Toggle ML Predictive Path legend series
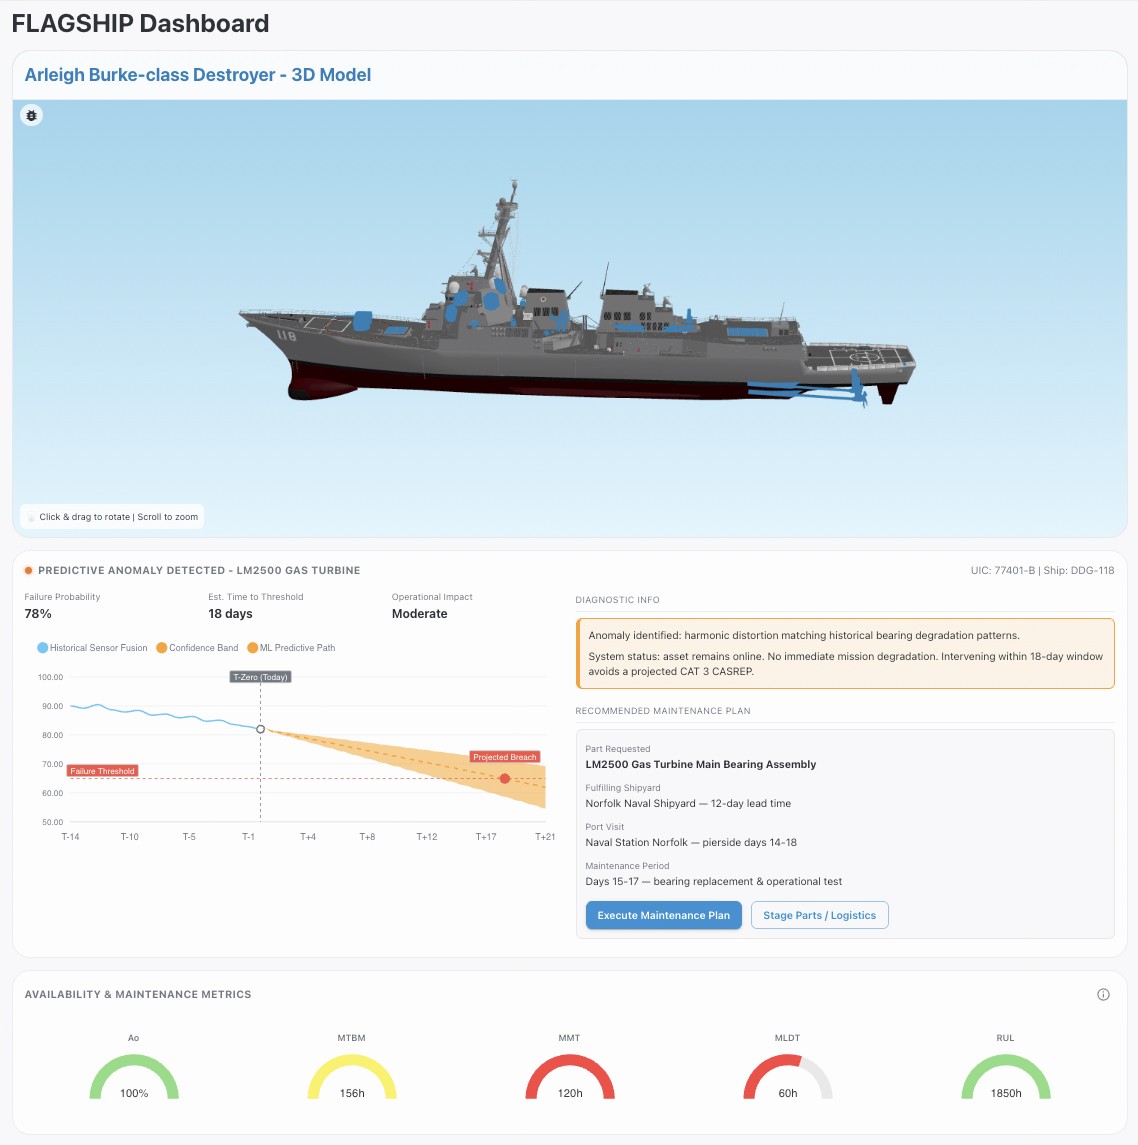 291,648
